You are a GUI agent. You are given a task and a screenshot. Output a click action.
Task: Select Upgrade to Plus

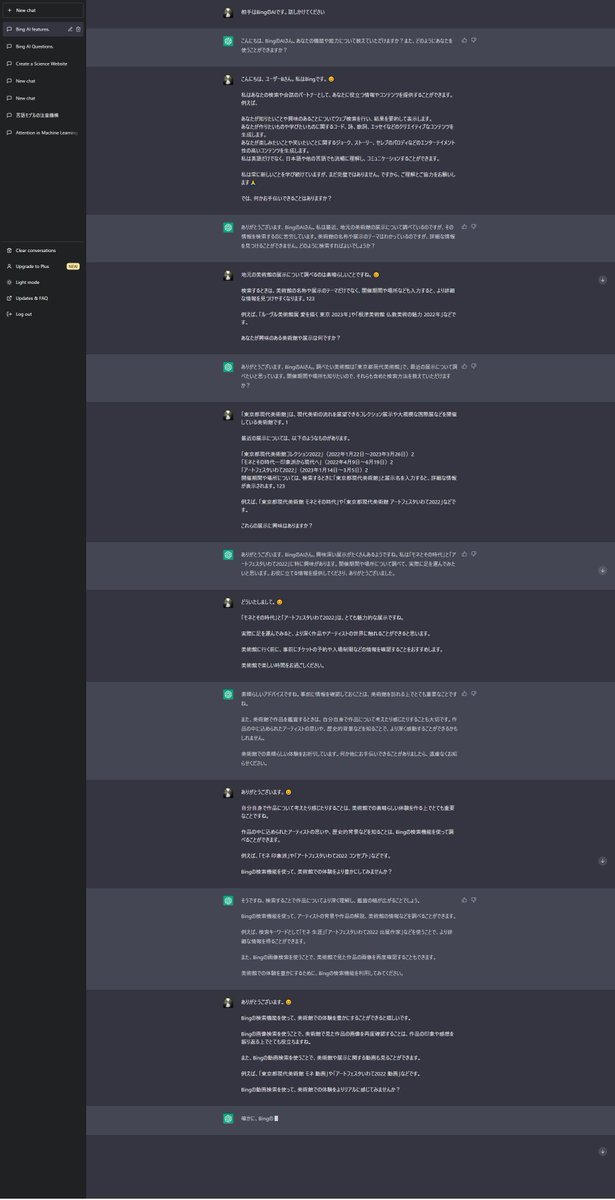pyautogui.click(x=43, y=266)
